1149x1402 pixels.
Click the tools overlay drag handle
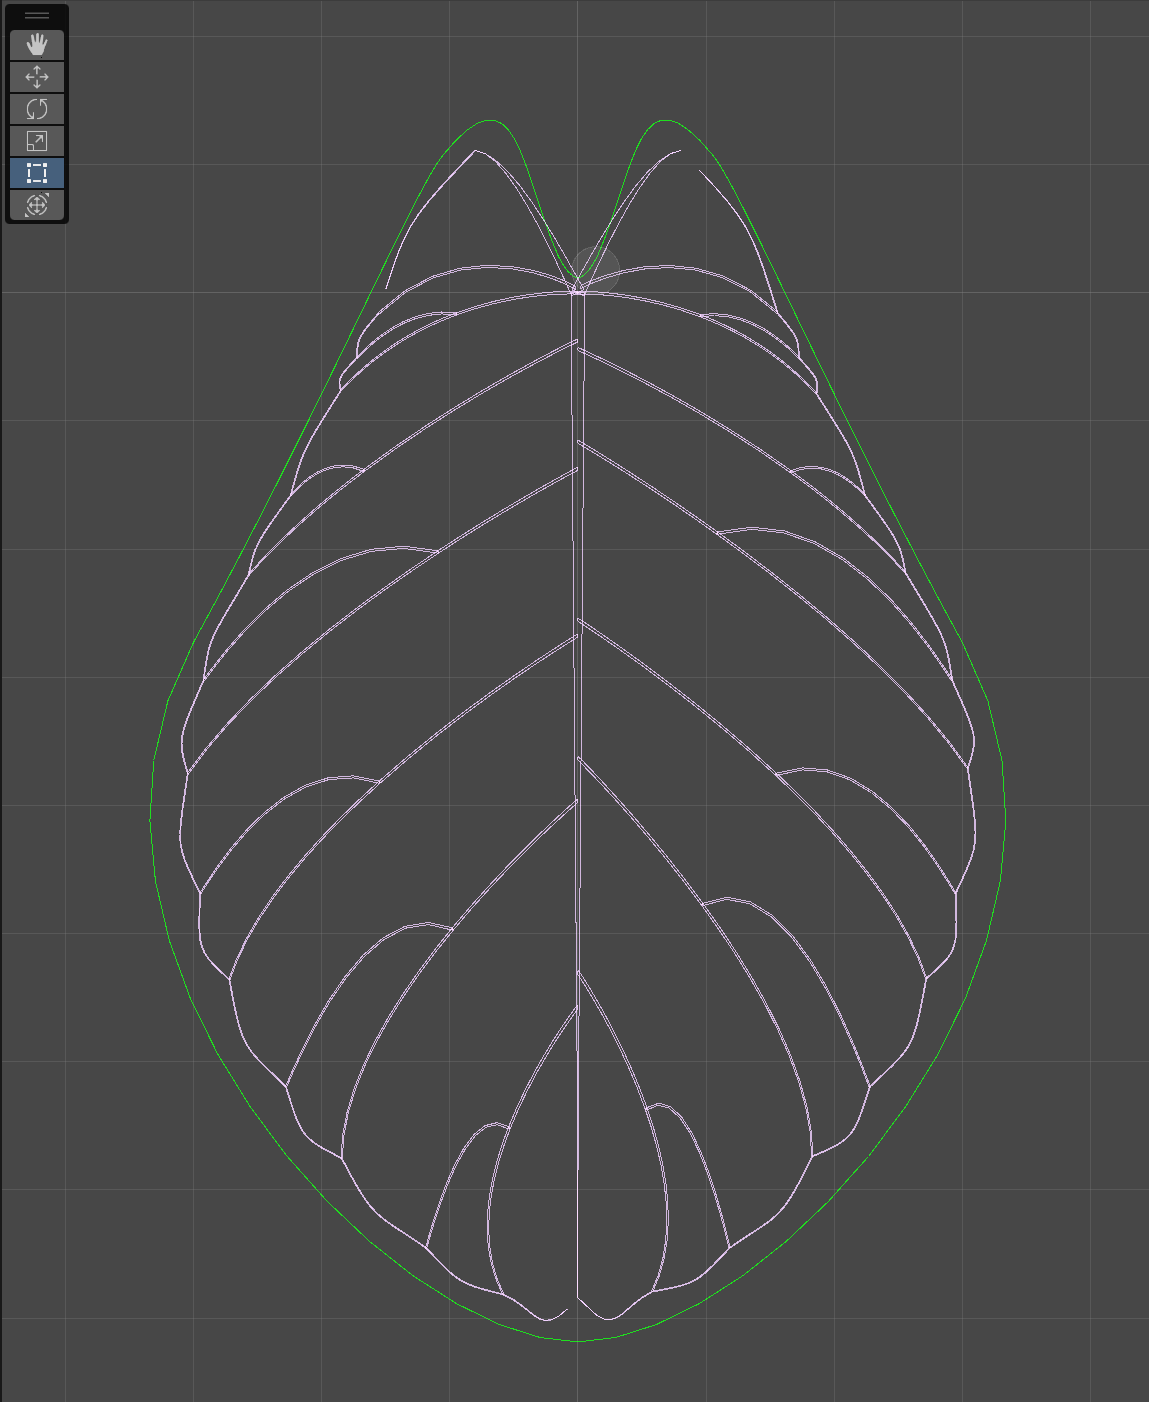(x=37, y=16)
